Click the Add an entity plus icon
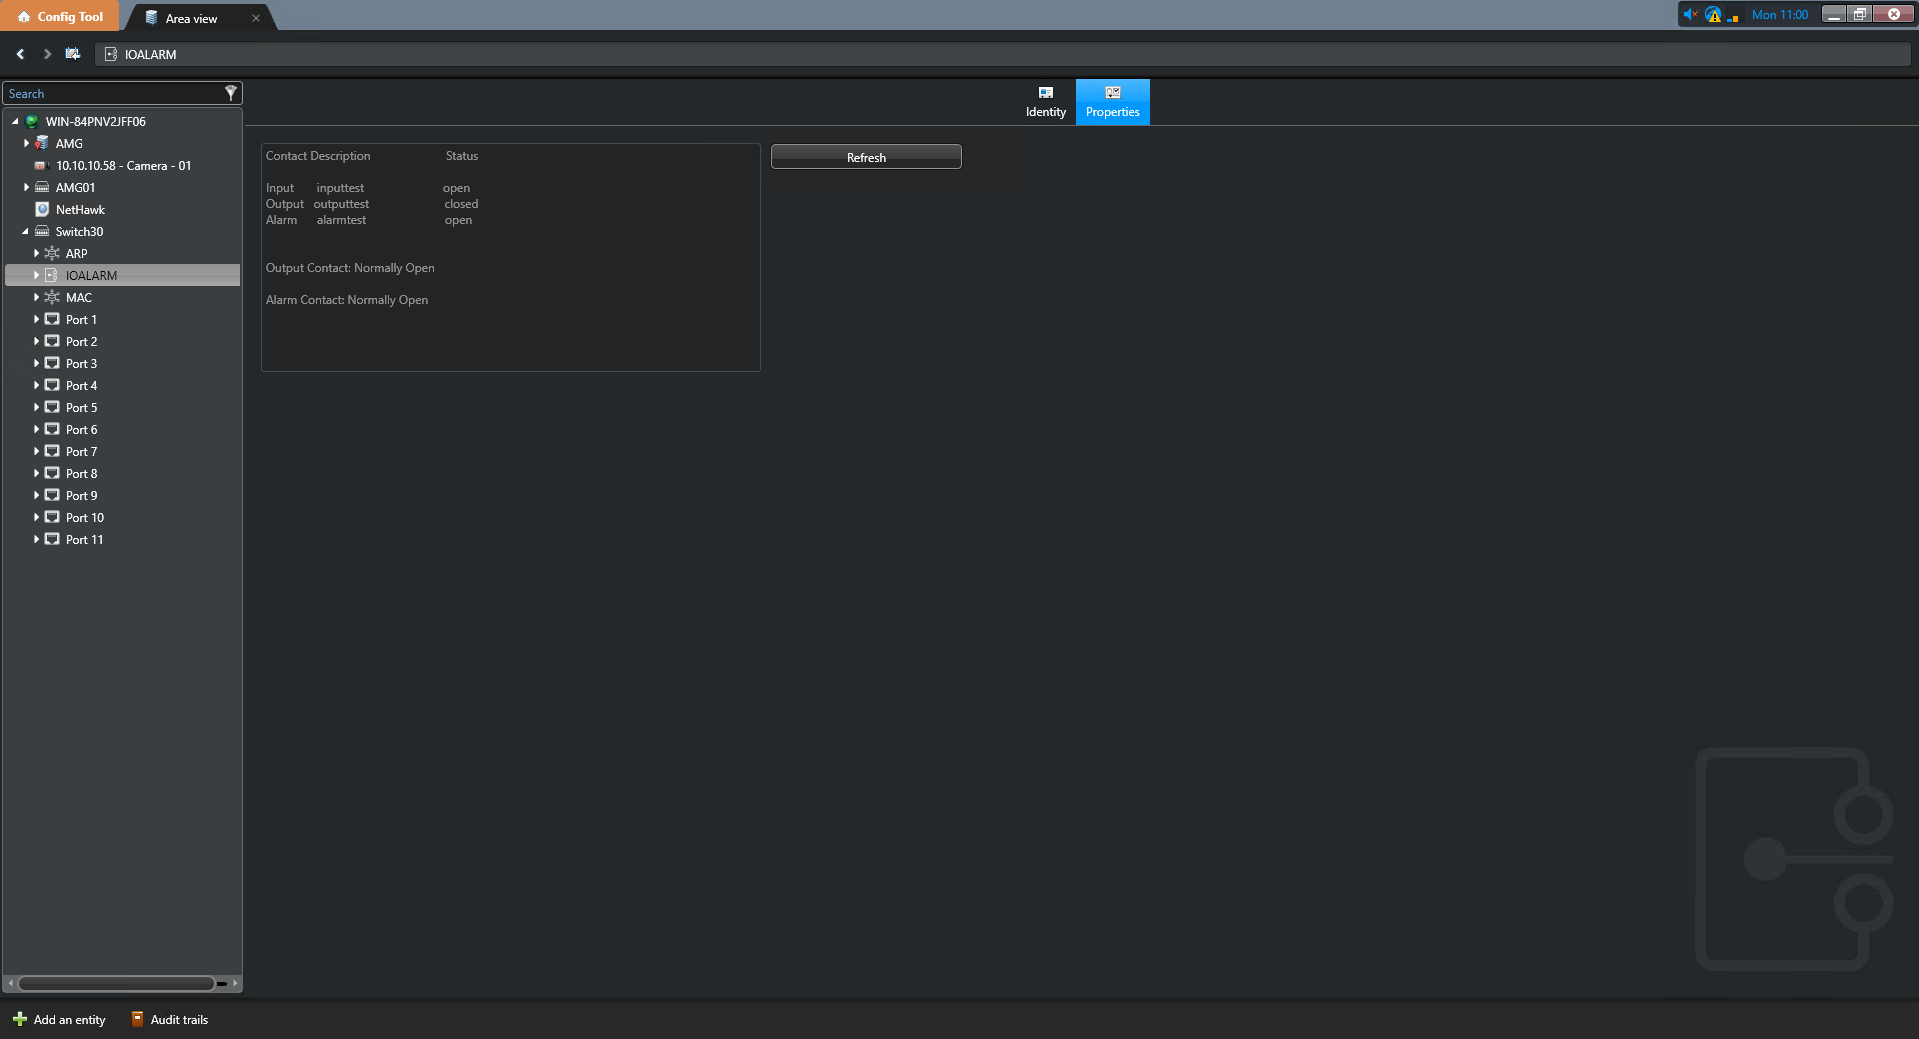This screenshot has height=1039, width=1919. [20, 1020]
